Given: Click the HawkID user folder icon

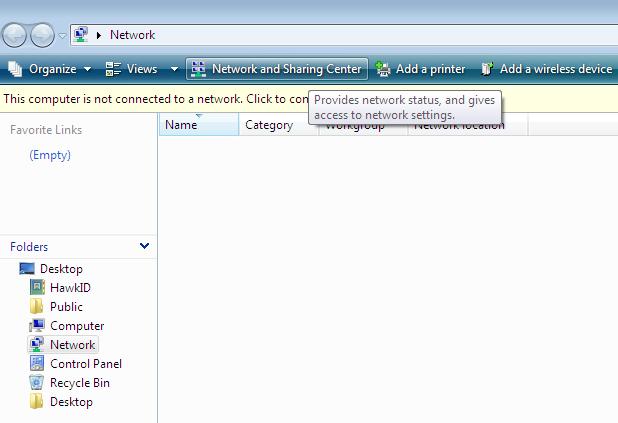Looking at the screenshot, I should (x=37, y=287).
